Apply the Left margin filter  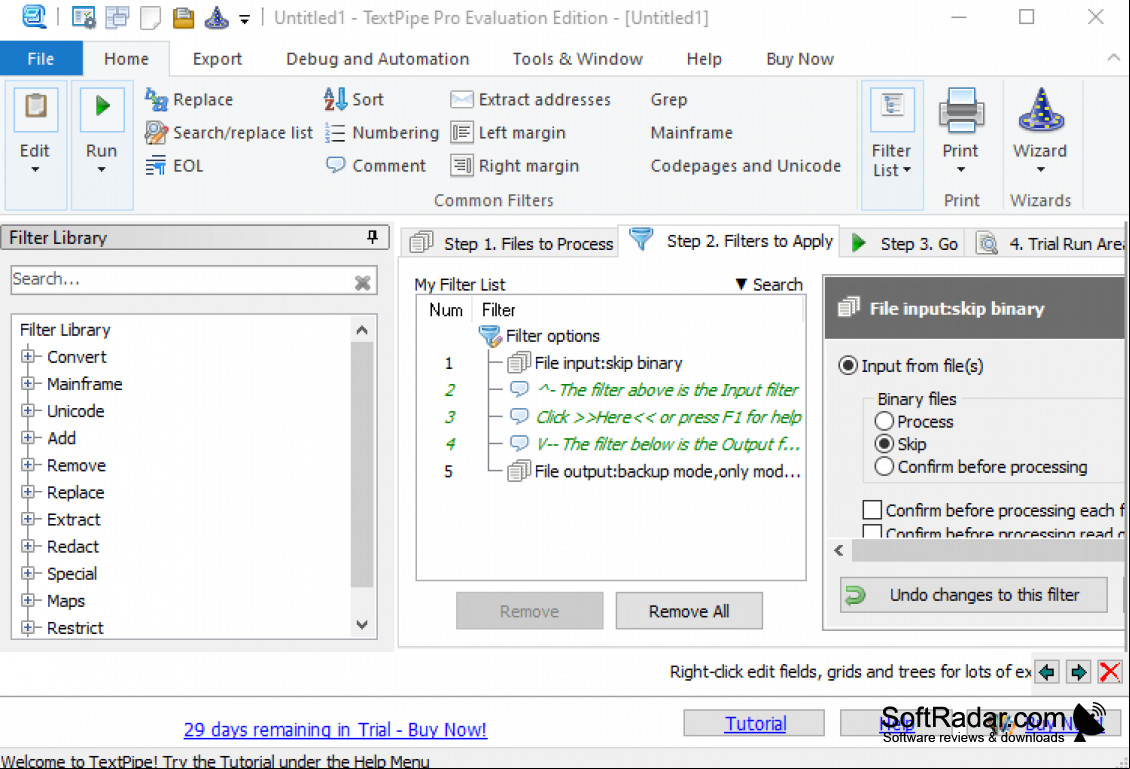coord(508,133)
